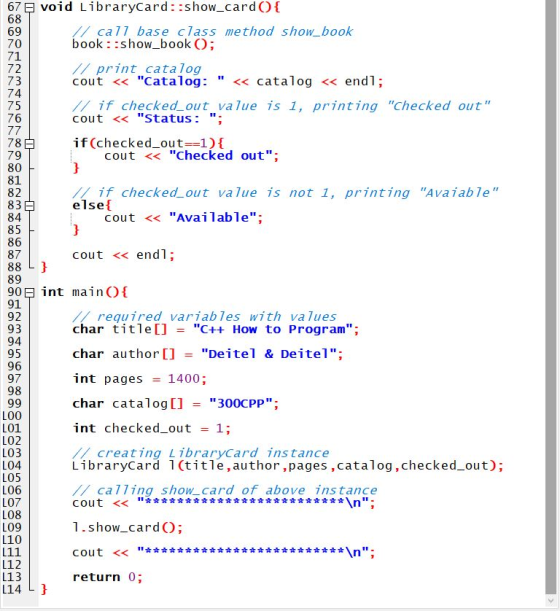Click the '// print catalog' comment

[137, 69]
